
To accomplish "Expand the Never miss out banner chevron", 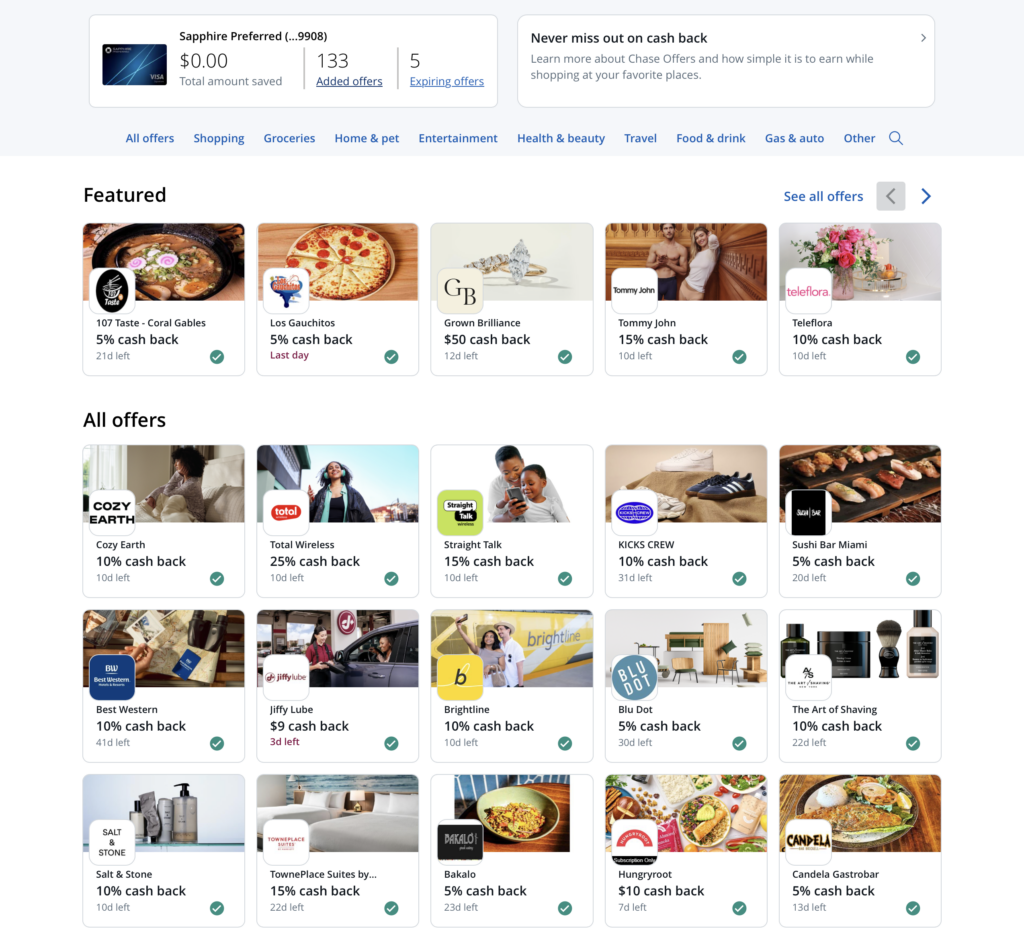I will [923, 38].
